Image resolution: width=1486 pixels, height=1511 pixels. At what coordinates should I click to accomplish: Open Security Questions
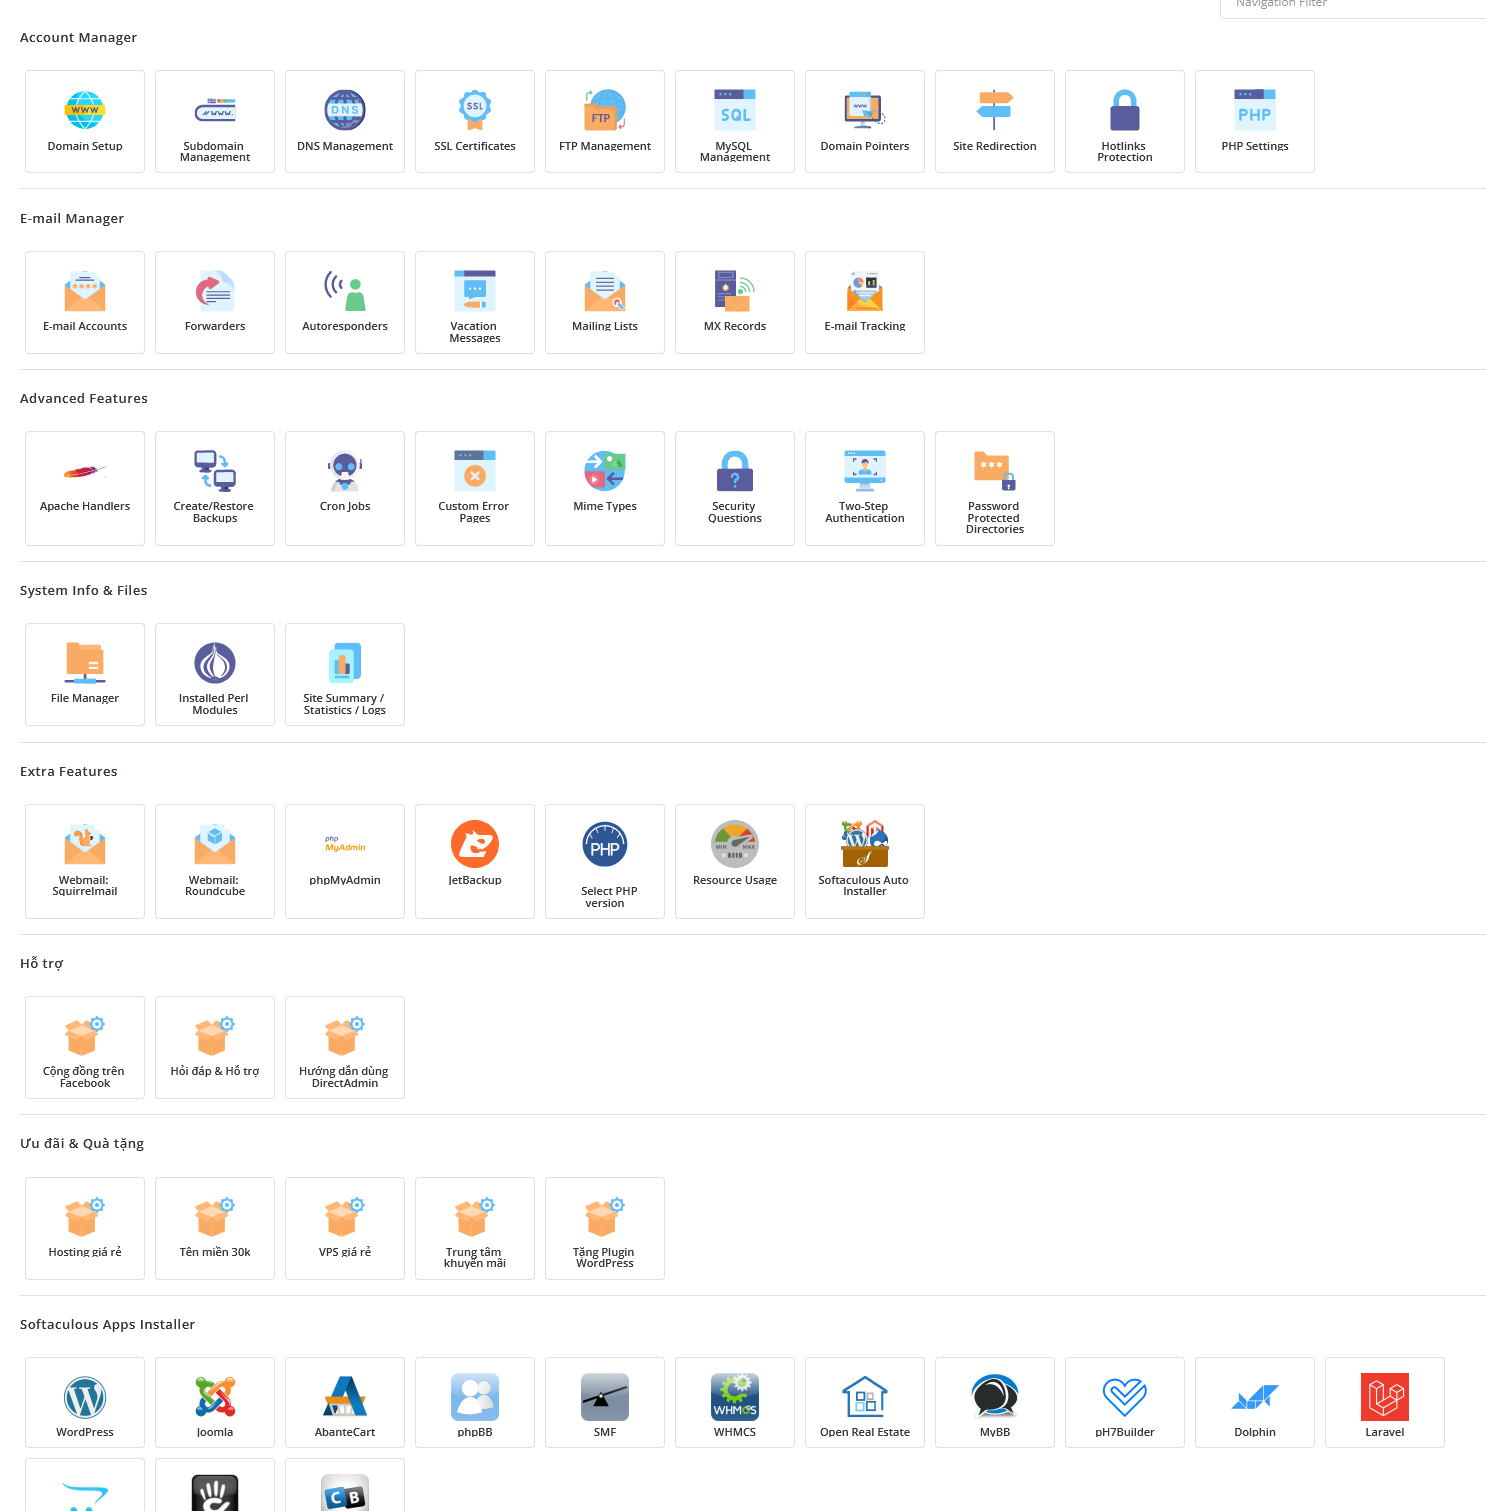pyautogui.click(x=735, y=488)
